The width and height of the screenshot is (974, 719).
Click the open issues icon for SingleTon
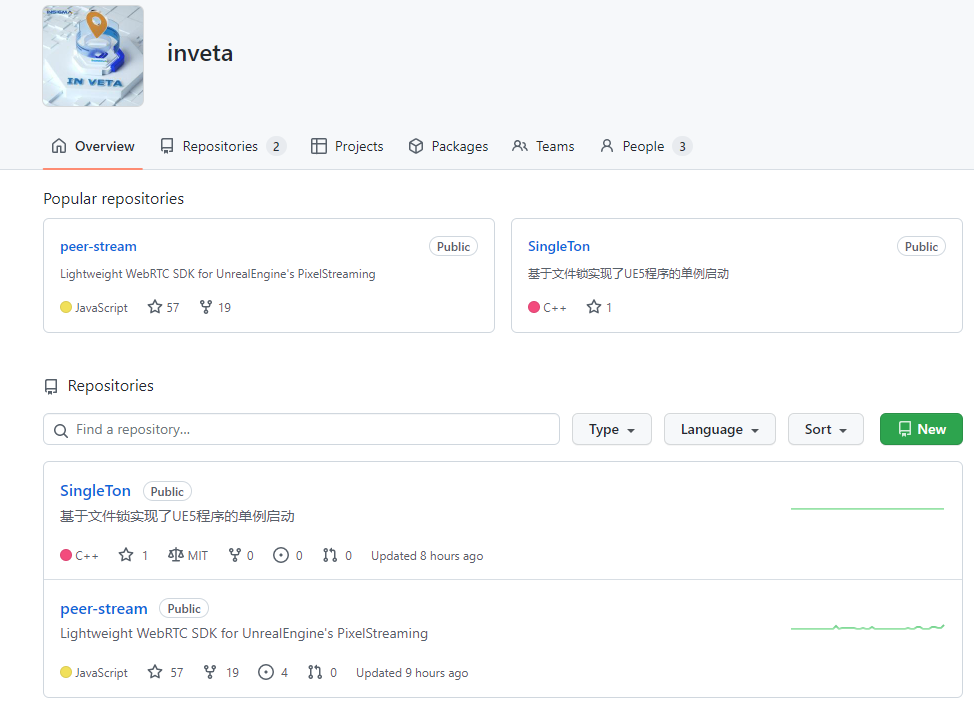point(281,555)
